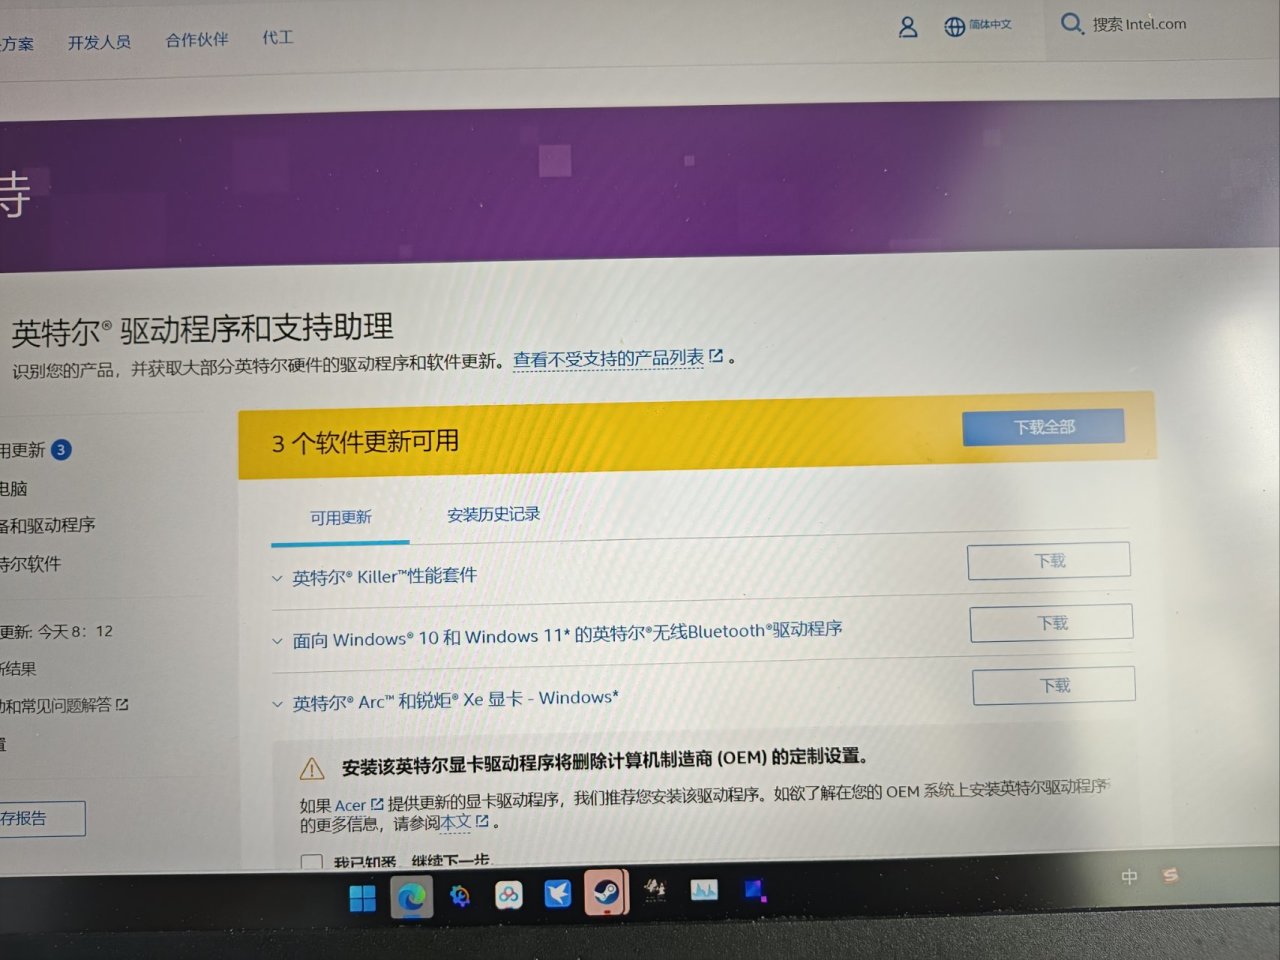Click the magnifier search icon

click(1071, 23)
